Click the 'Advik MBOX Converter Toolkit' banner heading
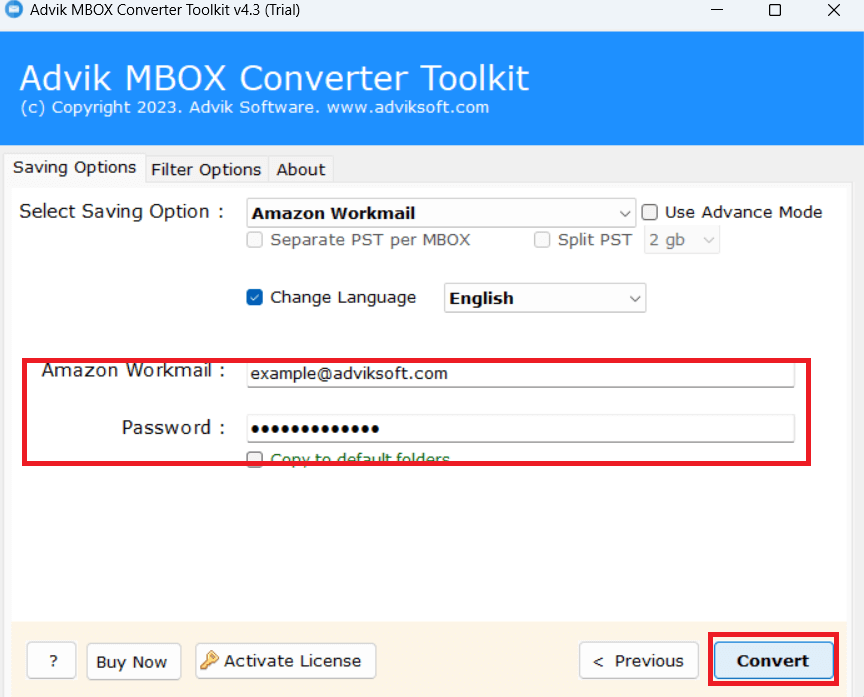 click(274, 78)
